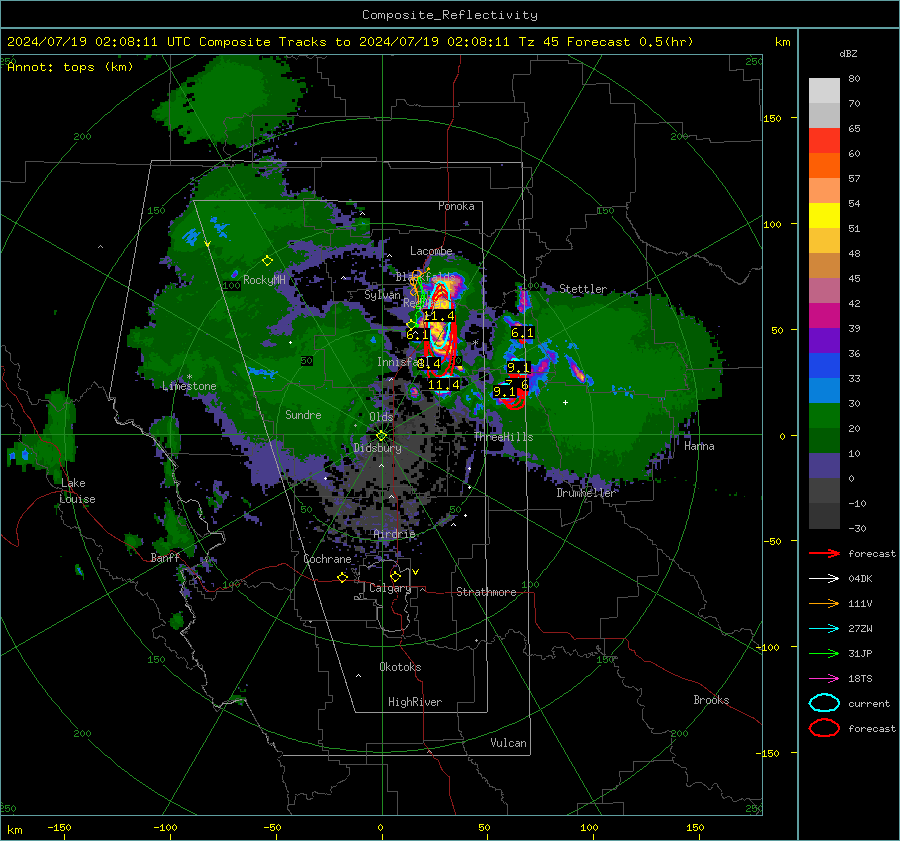The height and width of the screenshot is (841, 900).
Task: Click the Strathmore label
Action: [x=486, y=592]
